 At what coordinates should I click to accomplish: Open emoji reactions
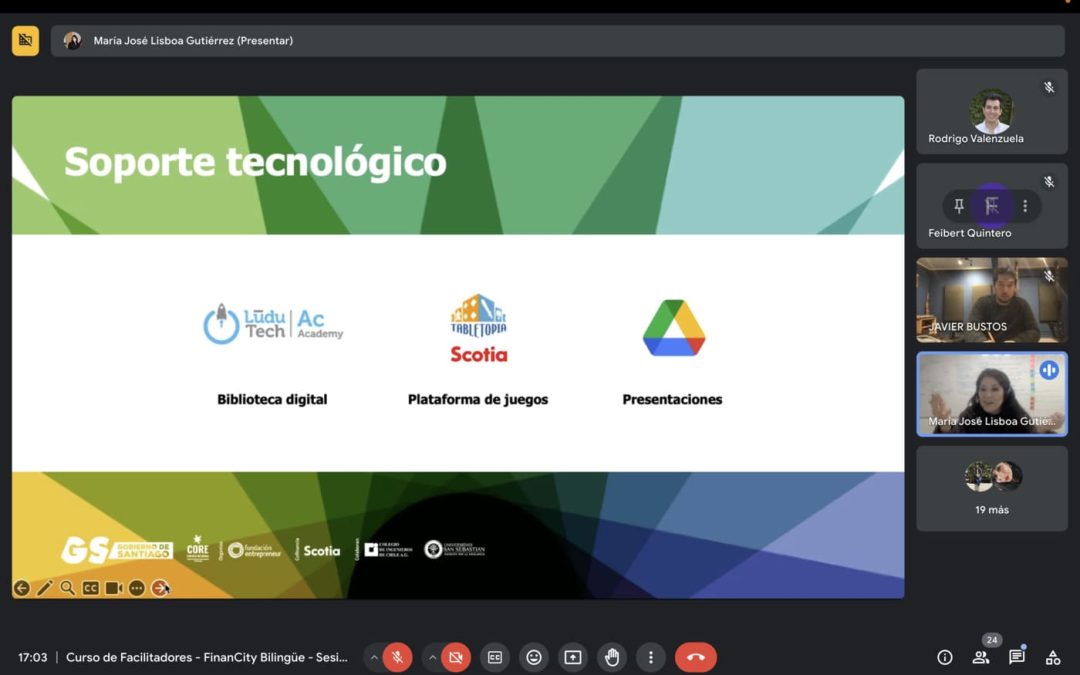point(534,657)
